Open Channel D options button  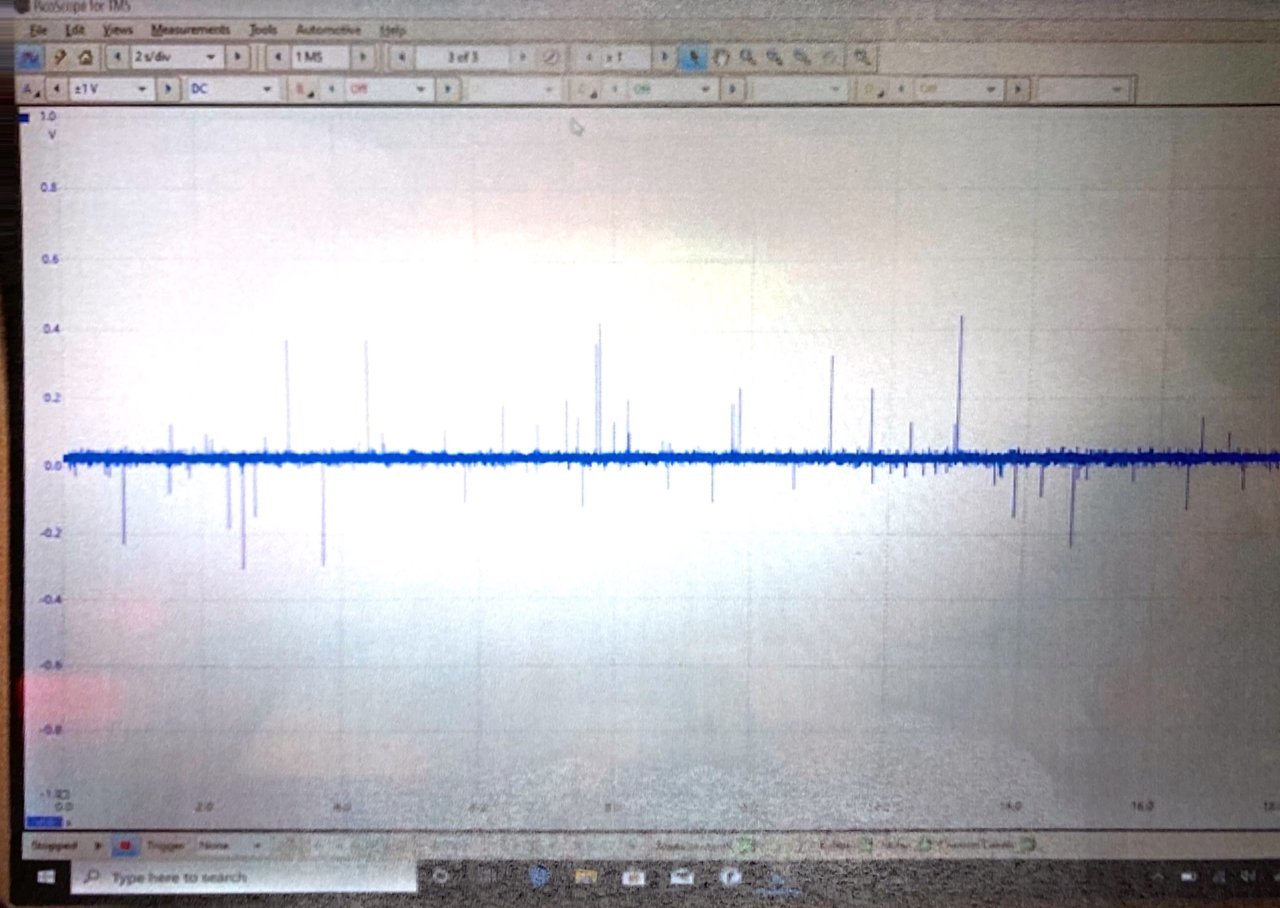point(875,90)
